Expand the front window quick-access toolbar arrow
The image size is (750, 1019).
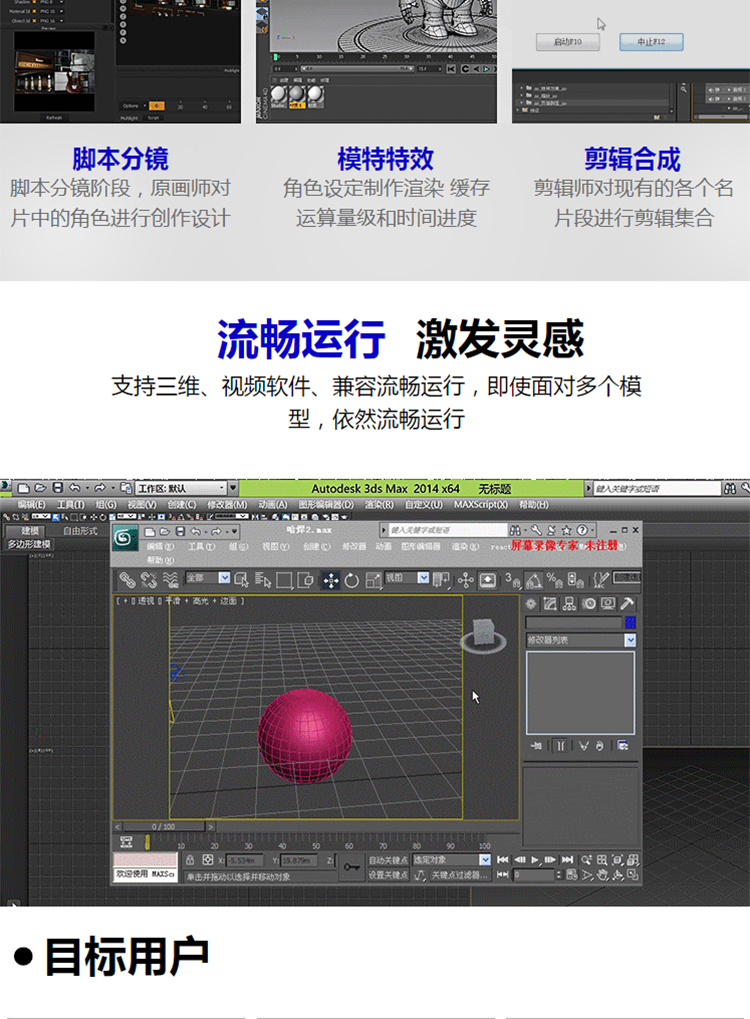pos(235,532)
